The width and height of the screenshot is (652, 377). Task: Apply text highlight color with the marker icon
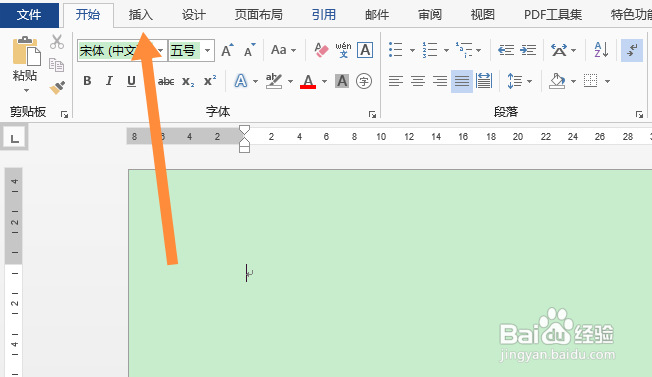click(x=274, y=81)
